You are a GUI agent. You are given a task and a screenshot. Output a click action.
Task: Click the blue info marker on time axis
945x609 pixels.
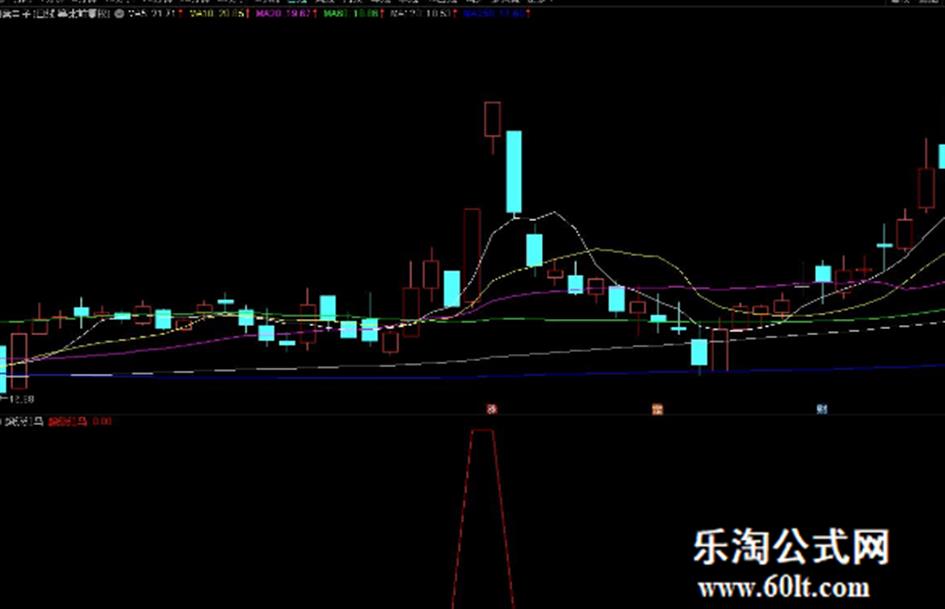tap(821, 409)
